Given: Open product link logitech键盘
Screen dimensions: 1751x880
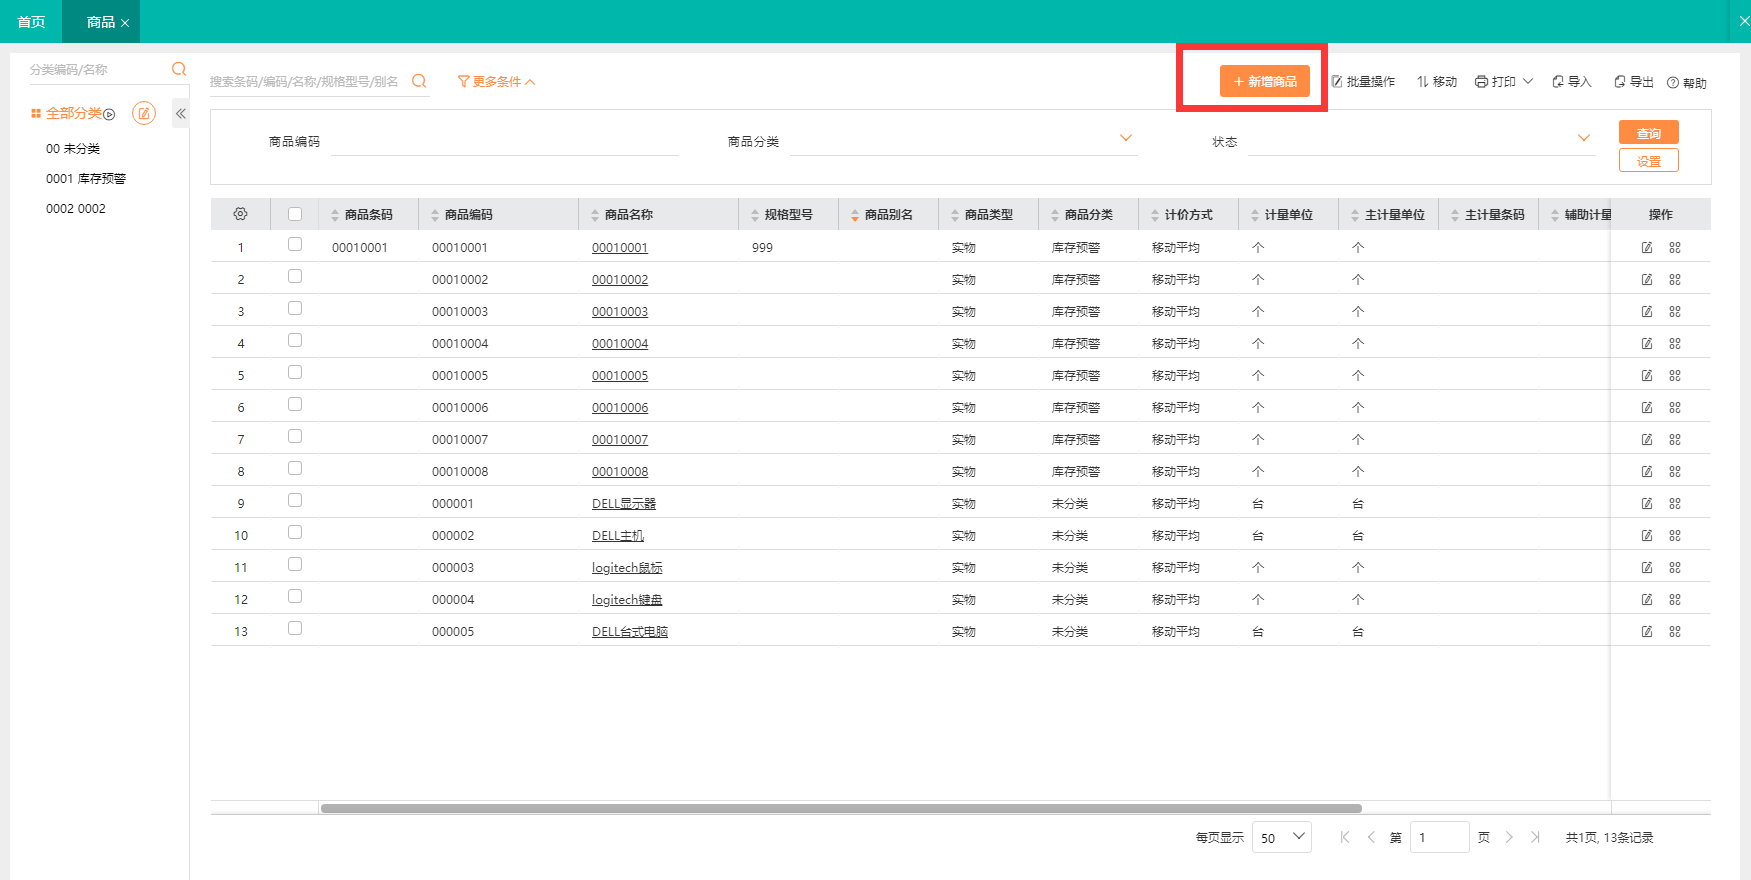Looking at the screenshot, I should [627, 600].
